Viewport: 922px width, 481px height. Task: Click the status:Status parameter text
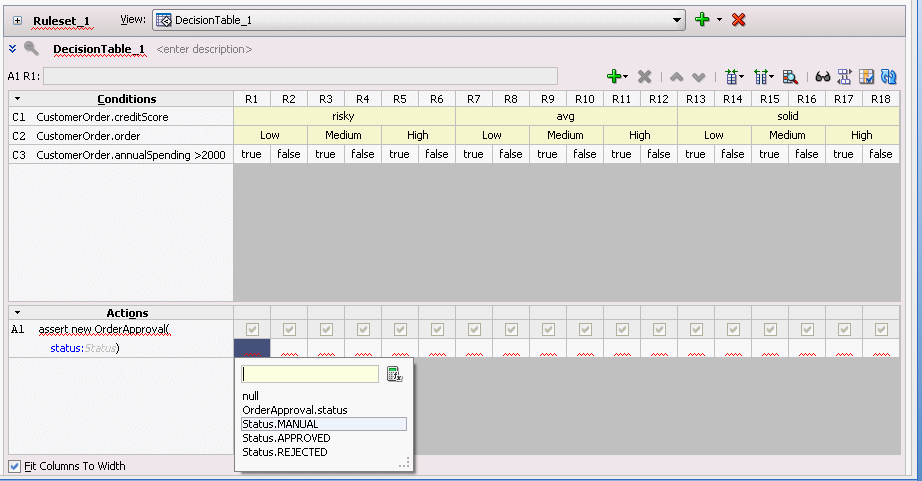[85, 348]
